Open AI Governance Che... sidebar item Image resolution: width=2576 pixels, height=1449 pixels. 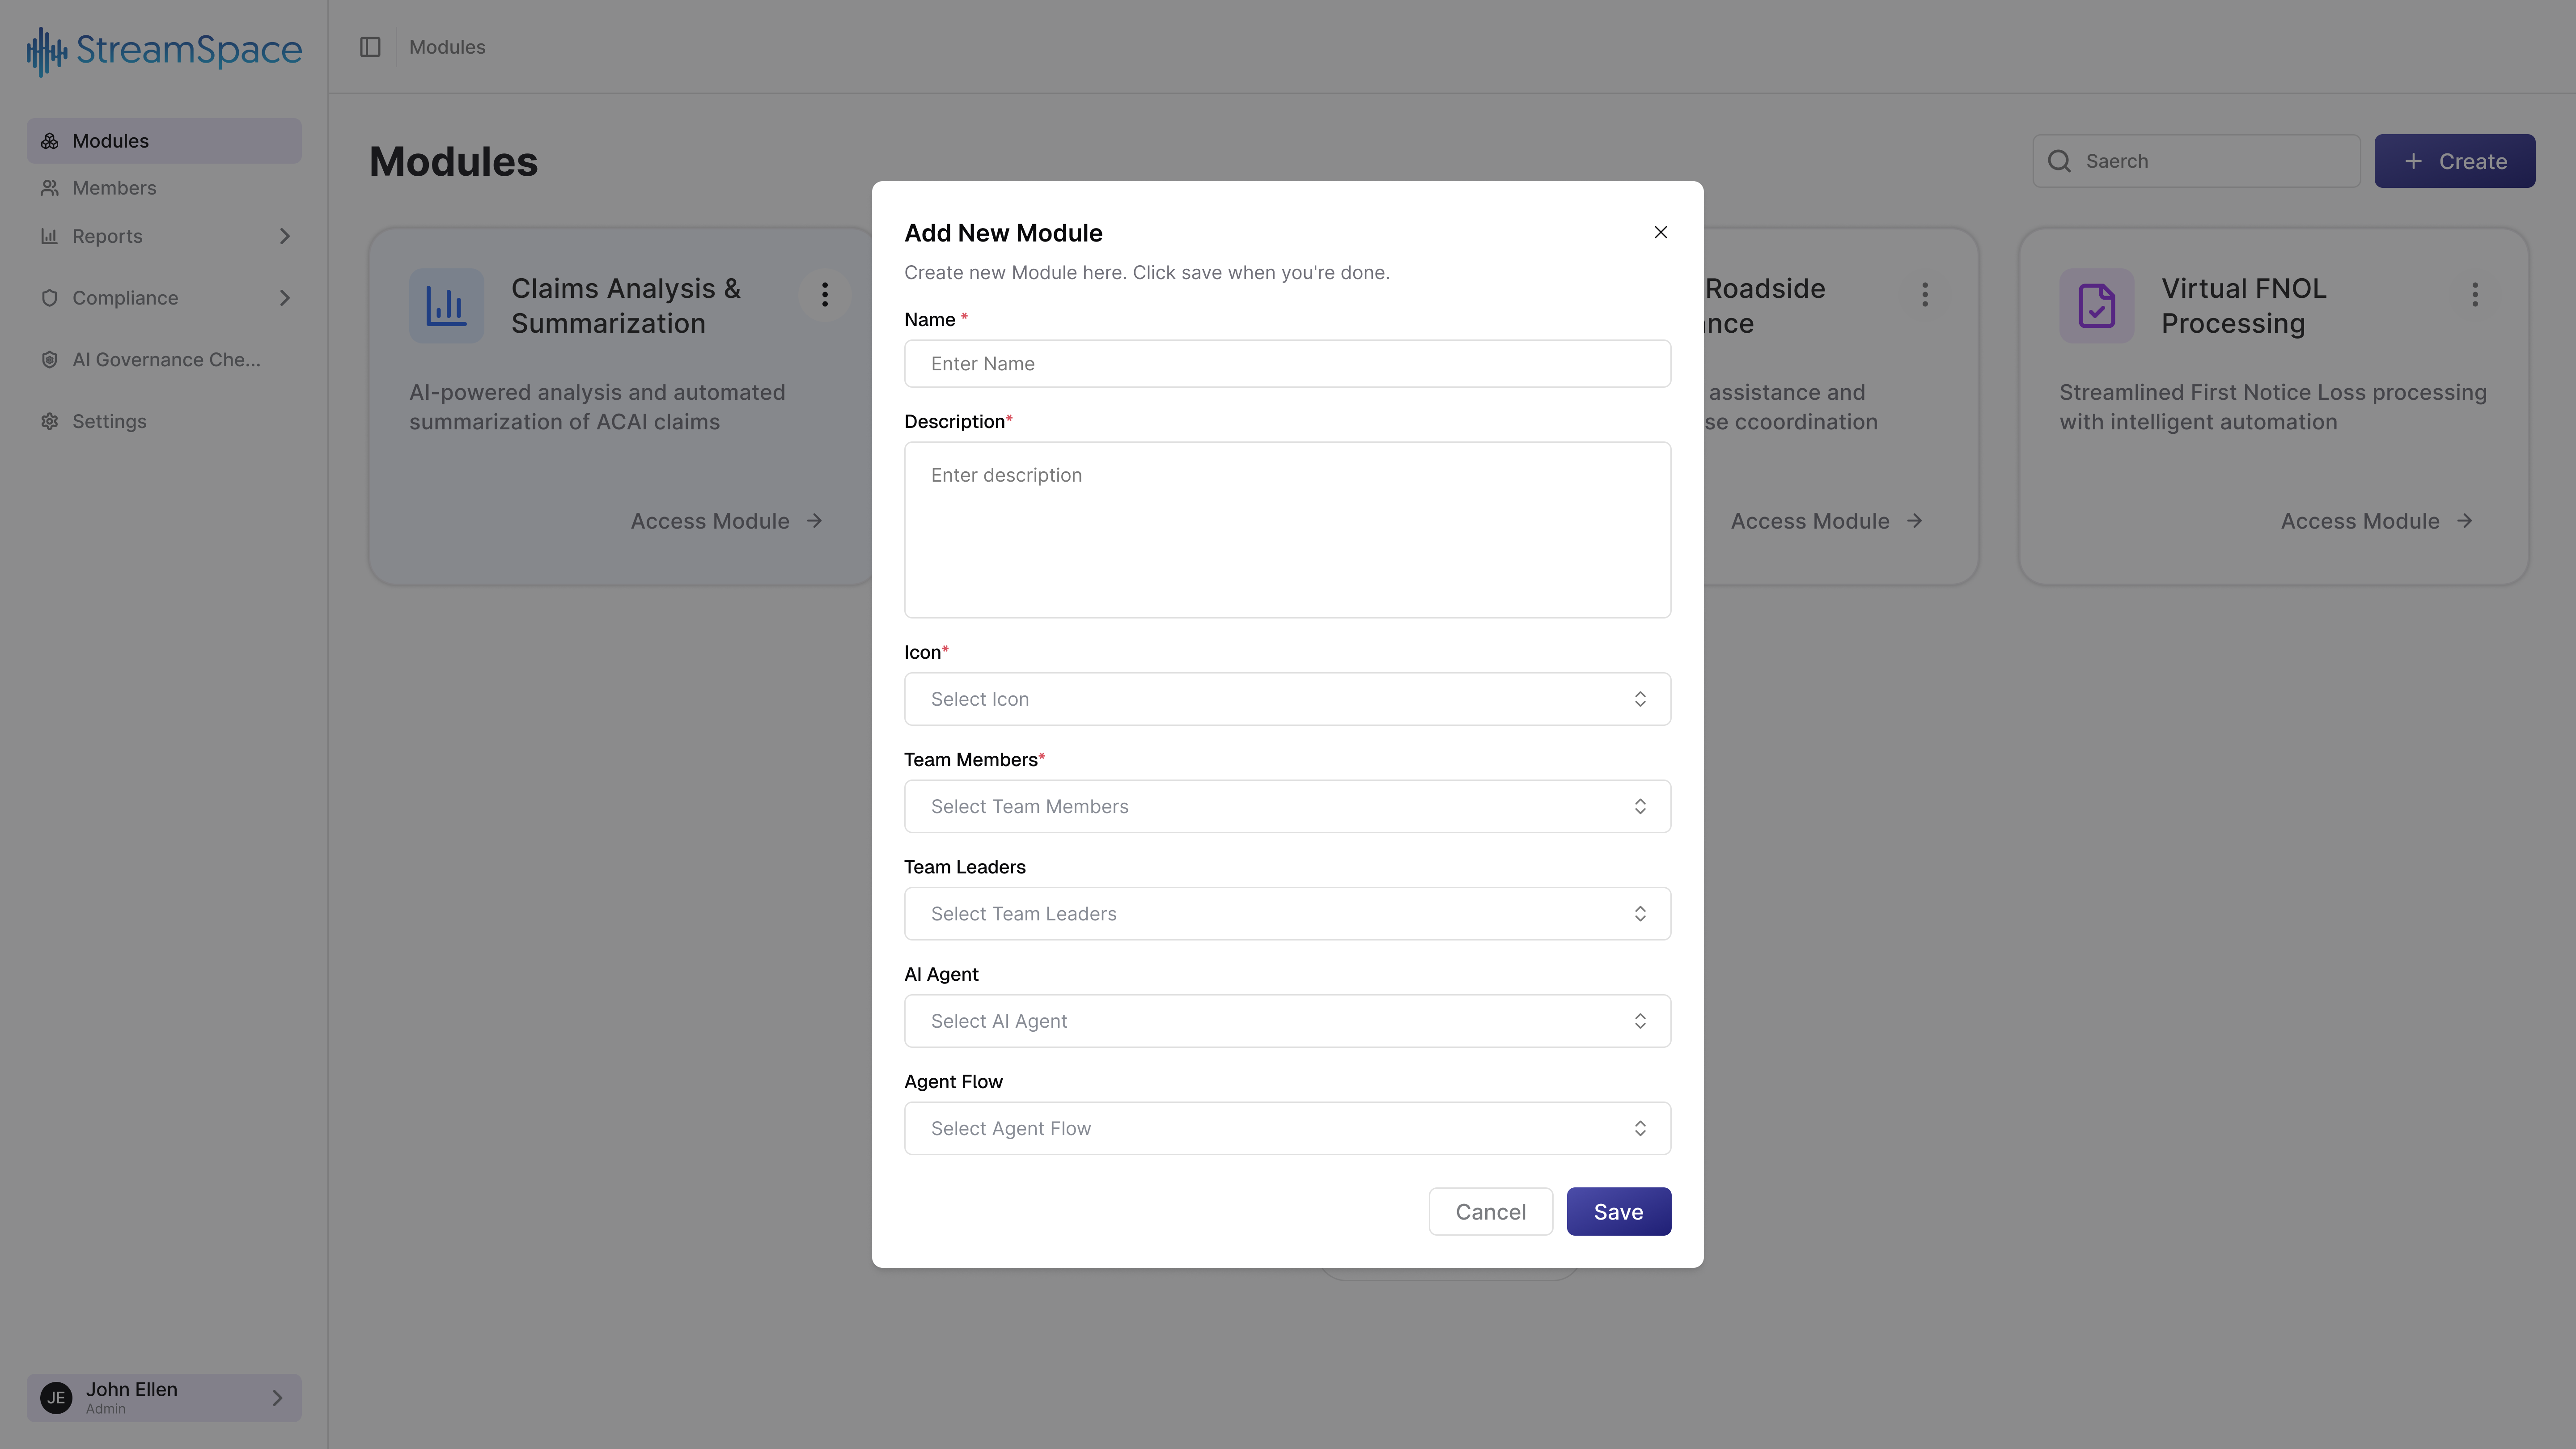tap(164, 360)
